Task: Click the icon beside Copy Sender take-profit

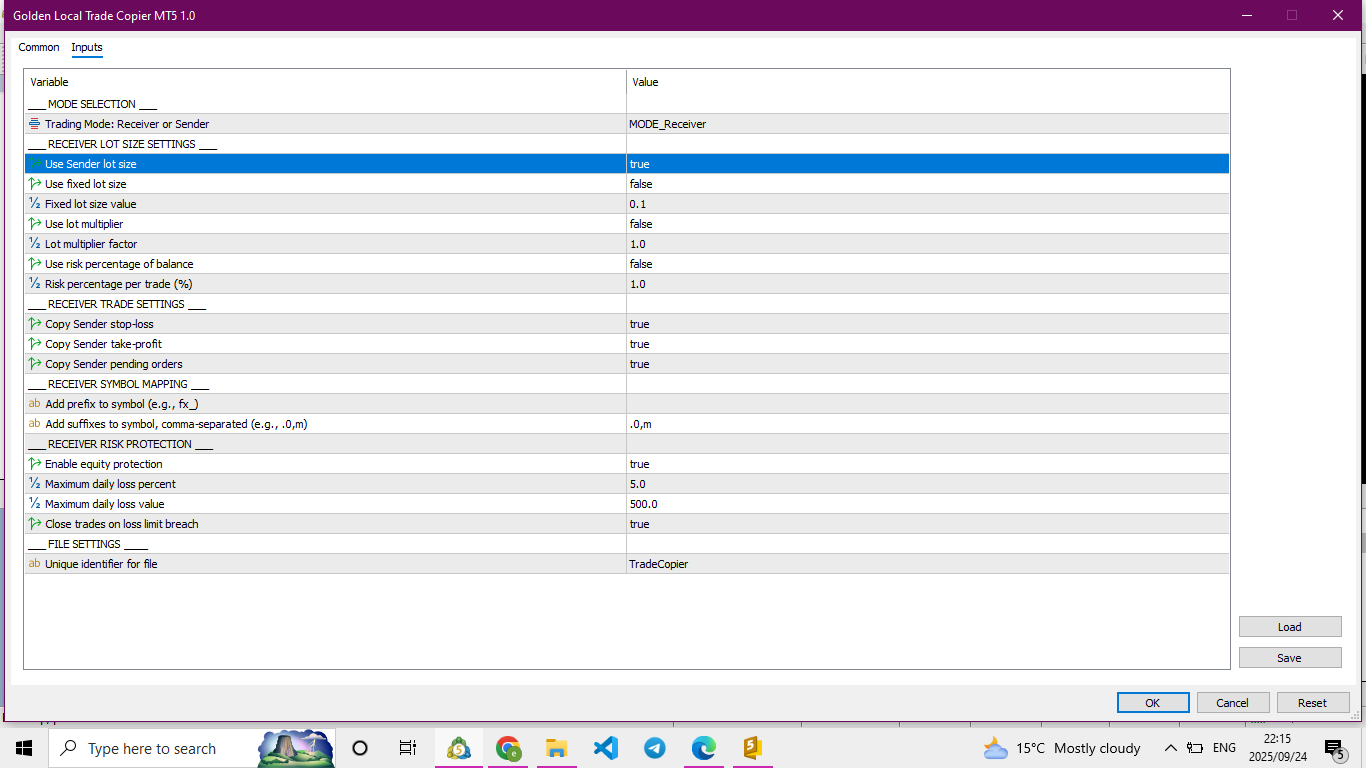Action: click(x=35, y=344)
